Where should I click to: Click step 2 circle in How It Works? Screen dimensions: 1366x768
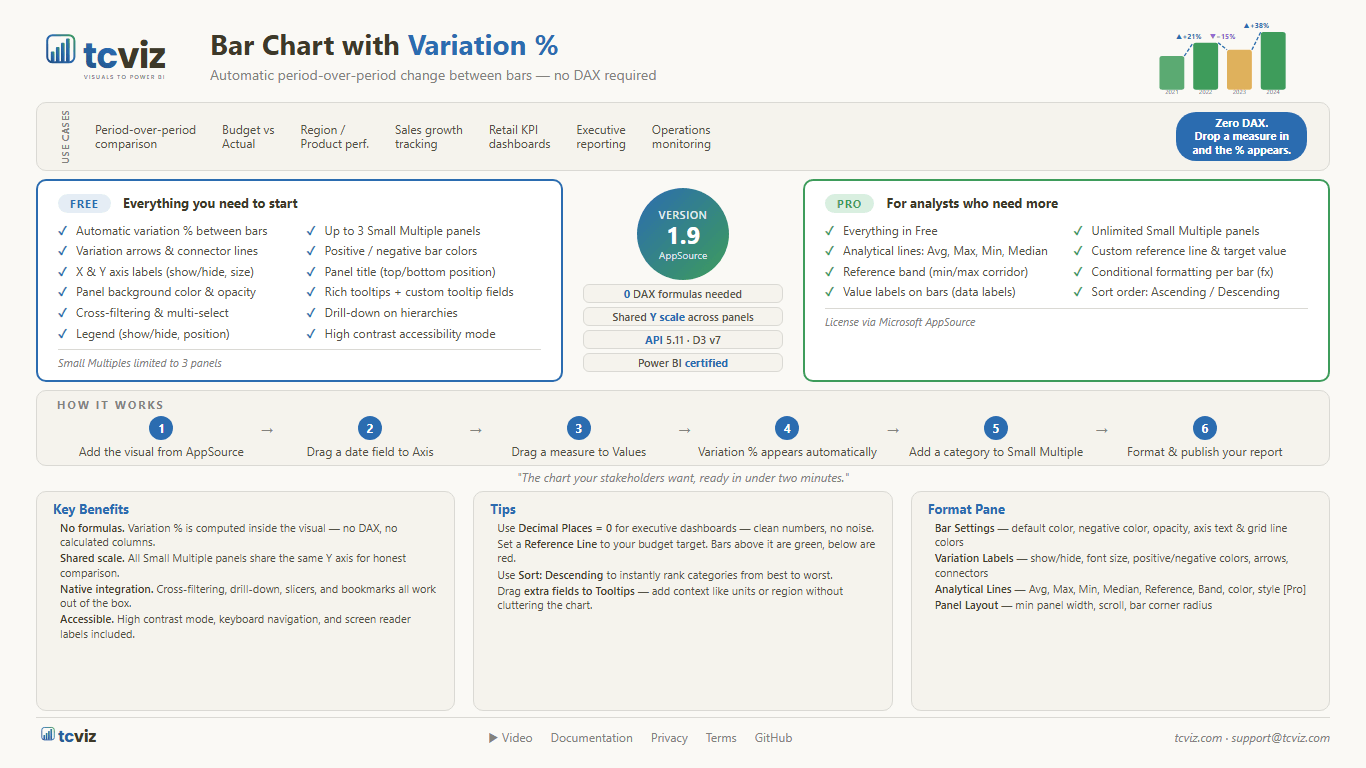click(370, 428)
